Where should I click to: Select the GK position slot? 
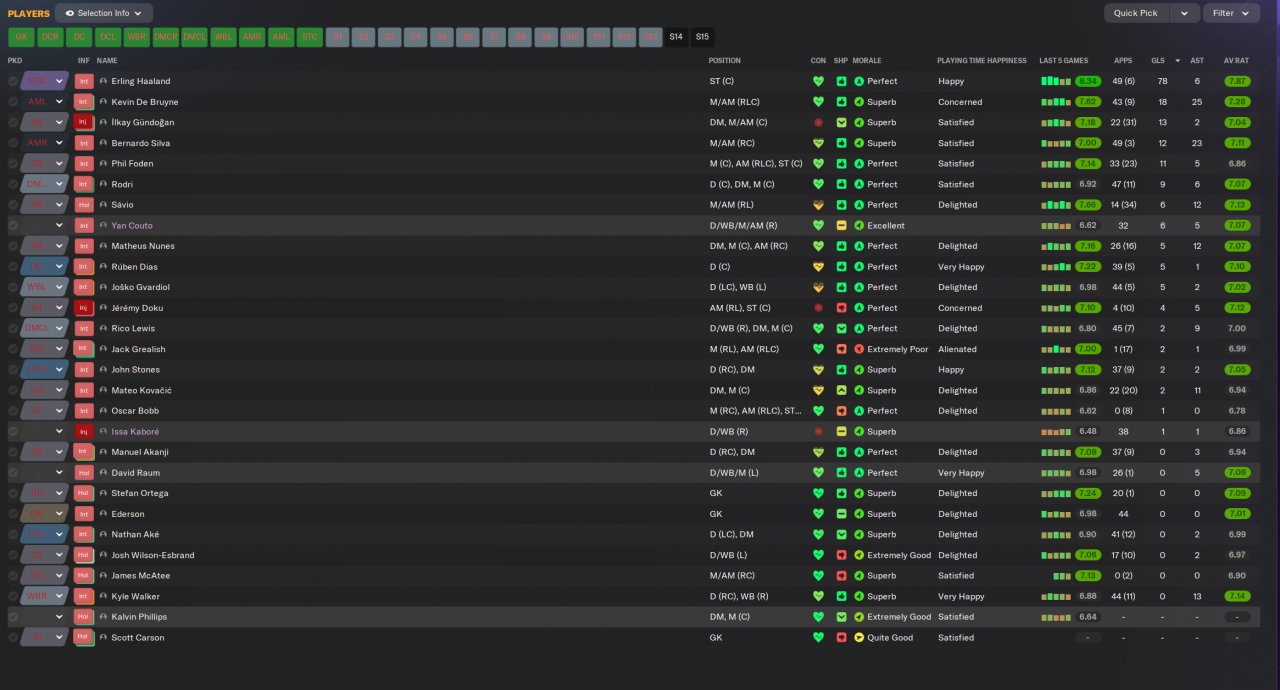21,37
